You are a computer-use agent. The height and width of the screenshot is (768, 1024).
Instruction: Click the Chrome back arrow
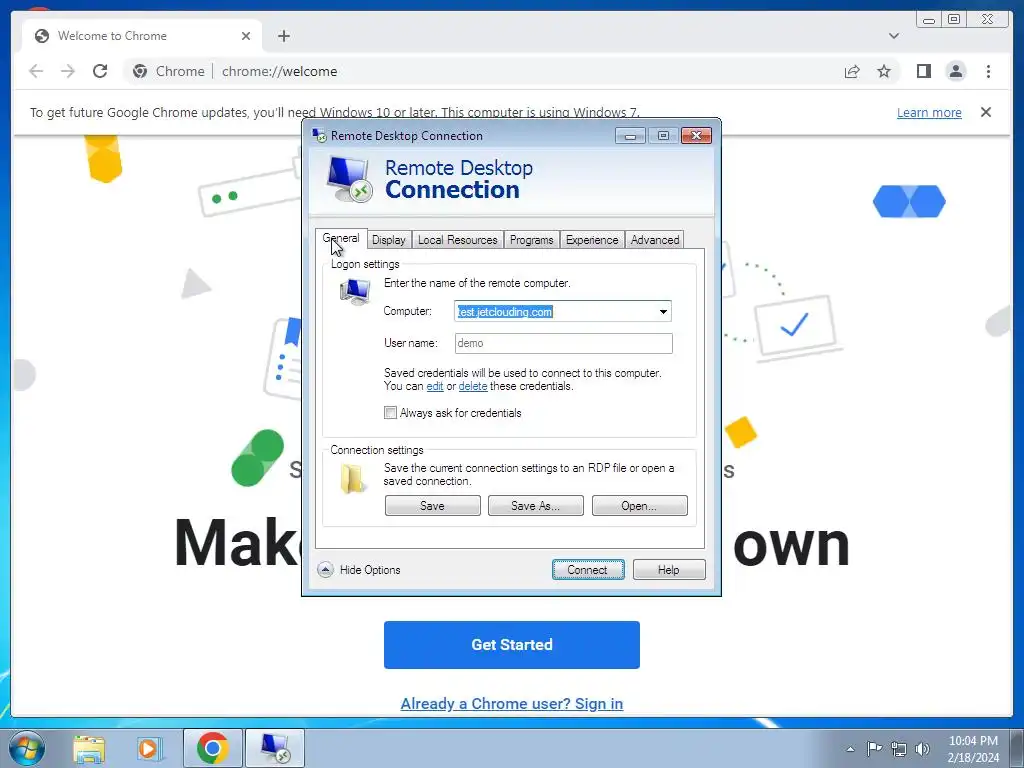click(x=36, y=71)
